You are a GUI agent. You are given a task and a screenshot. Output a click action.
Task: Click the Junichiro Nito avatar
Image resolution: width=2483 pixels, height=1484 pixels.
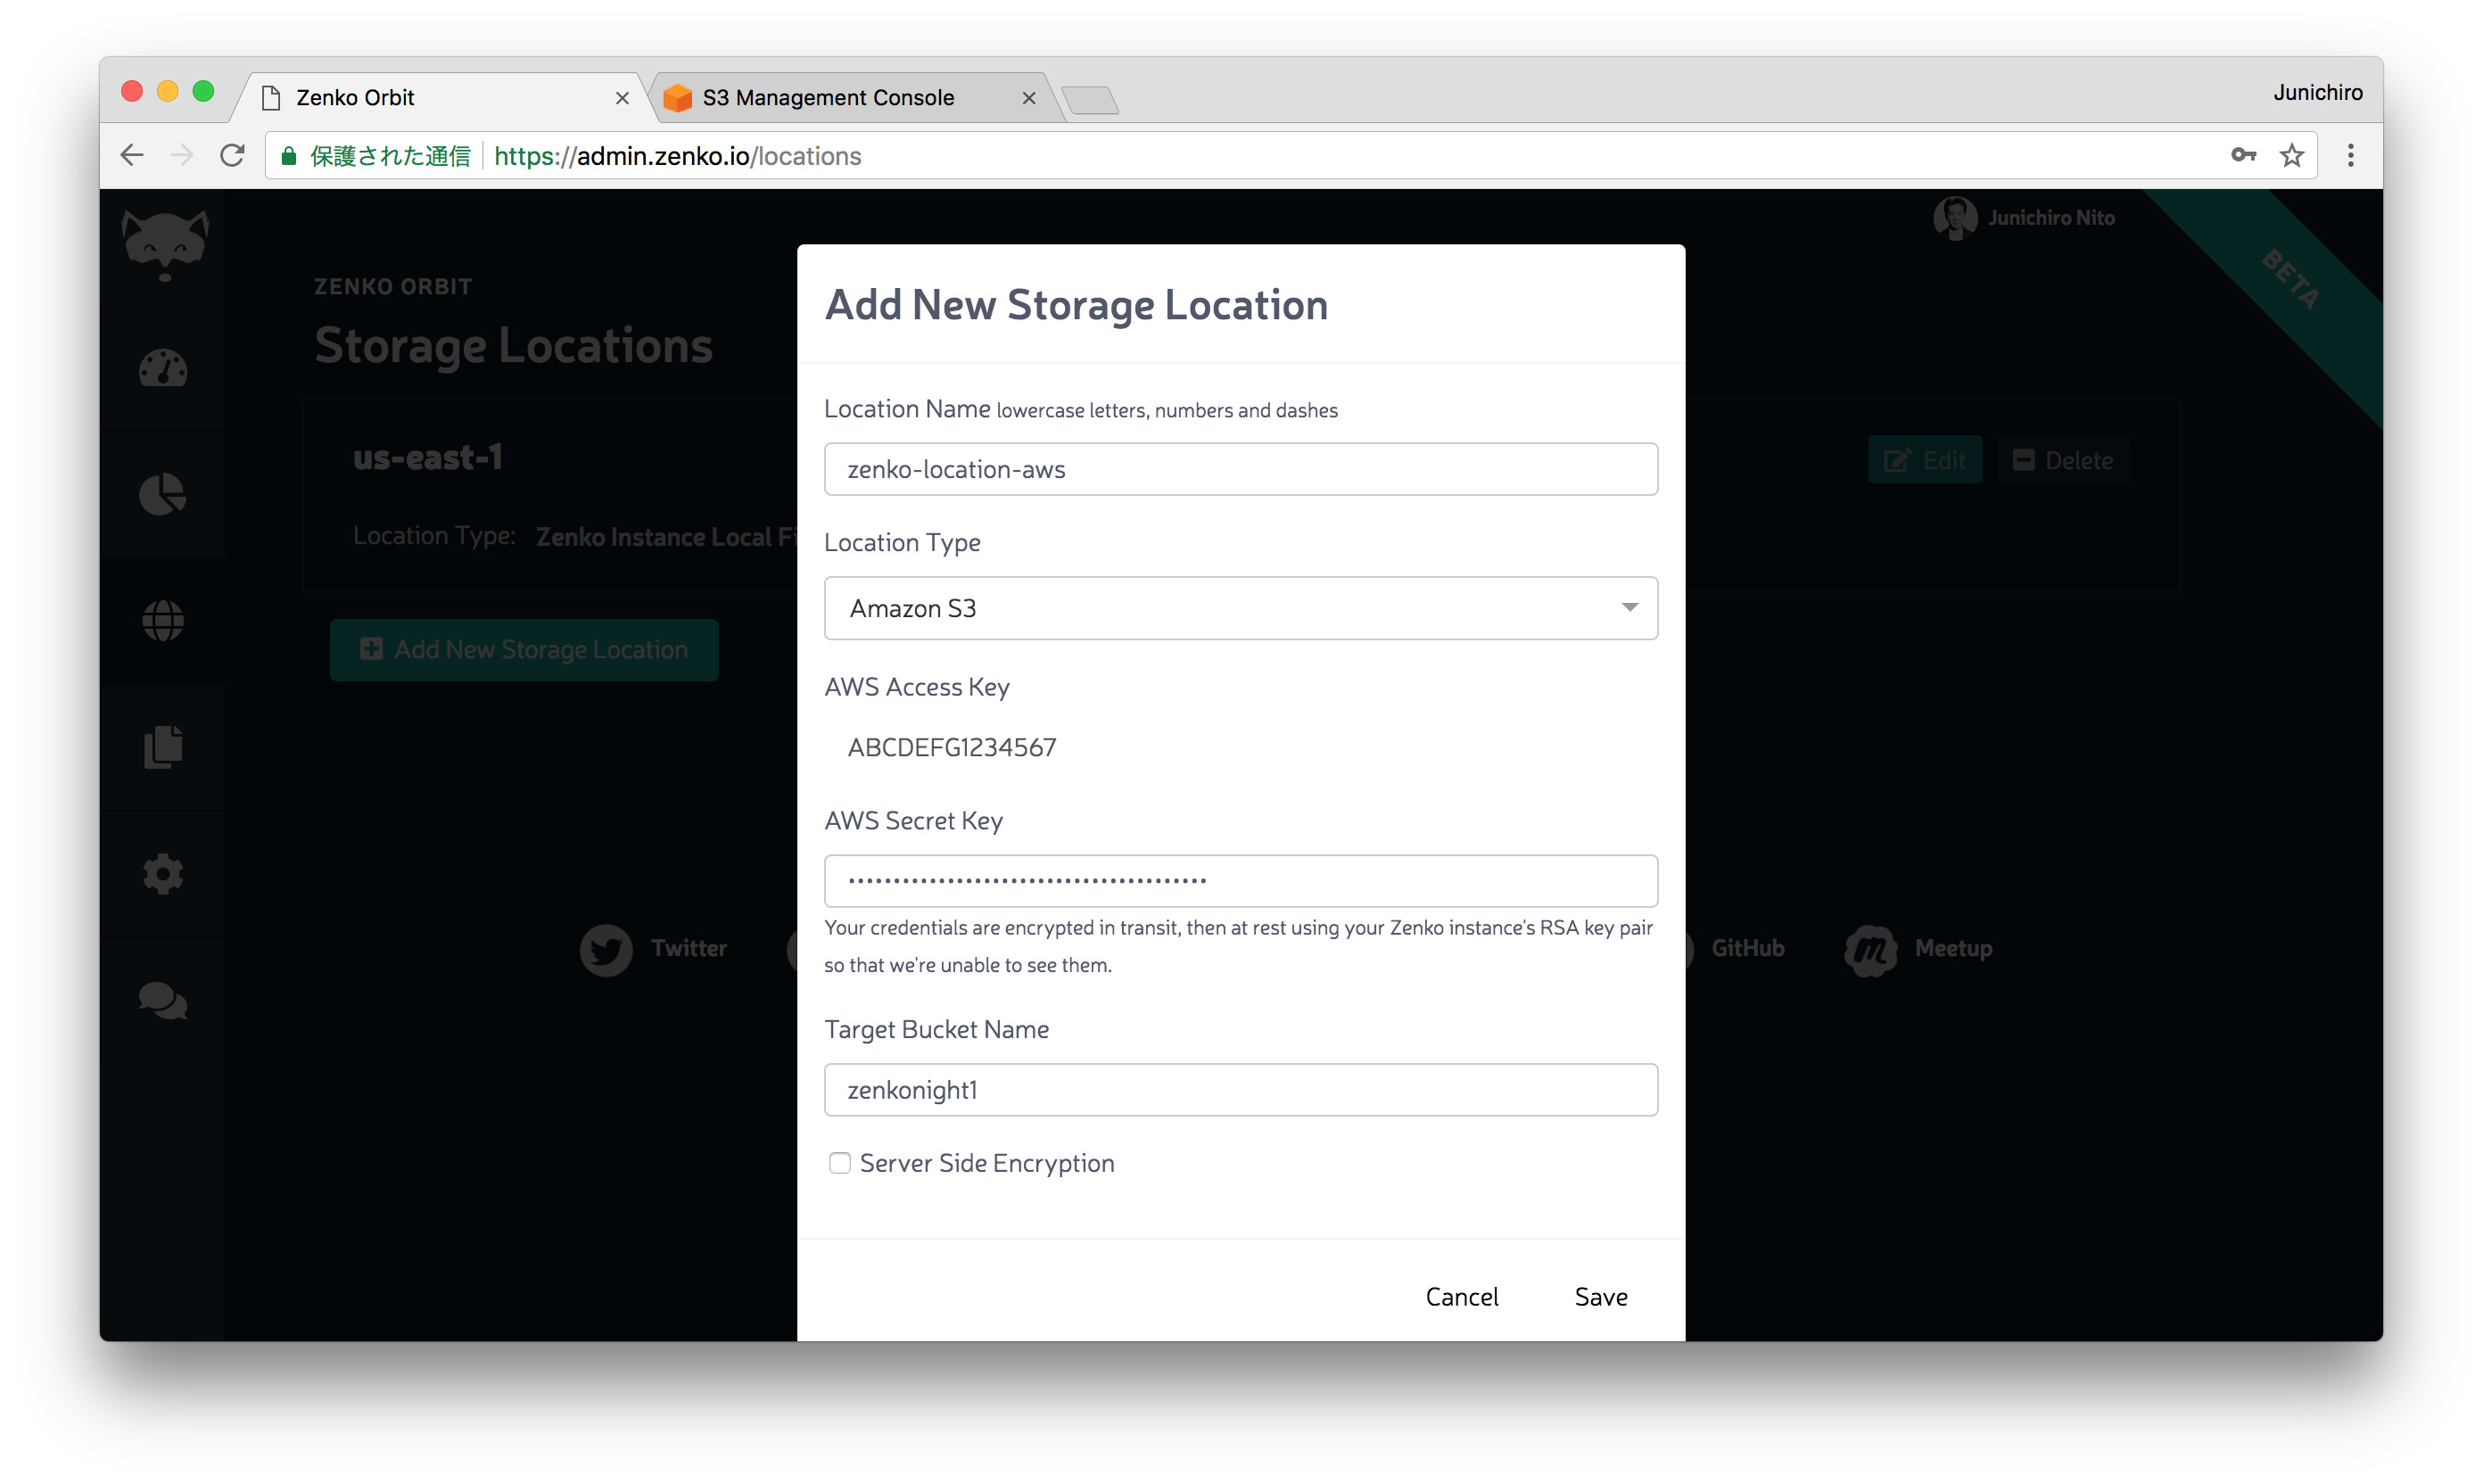pos(1955,218)
